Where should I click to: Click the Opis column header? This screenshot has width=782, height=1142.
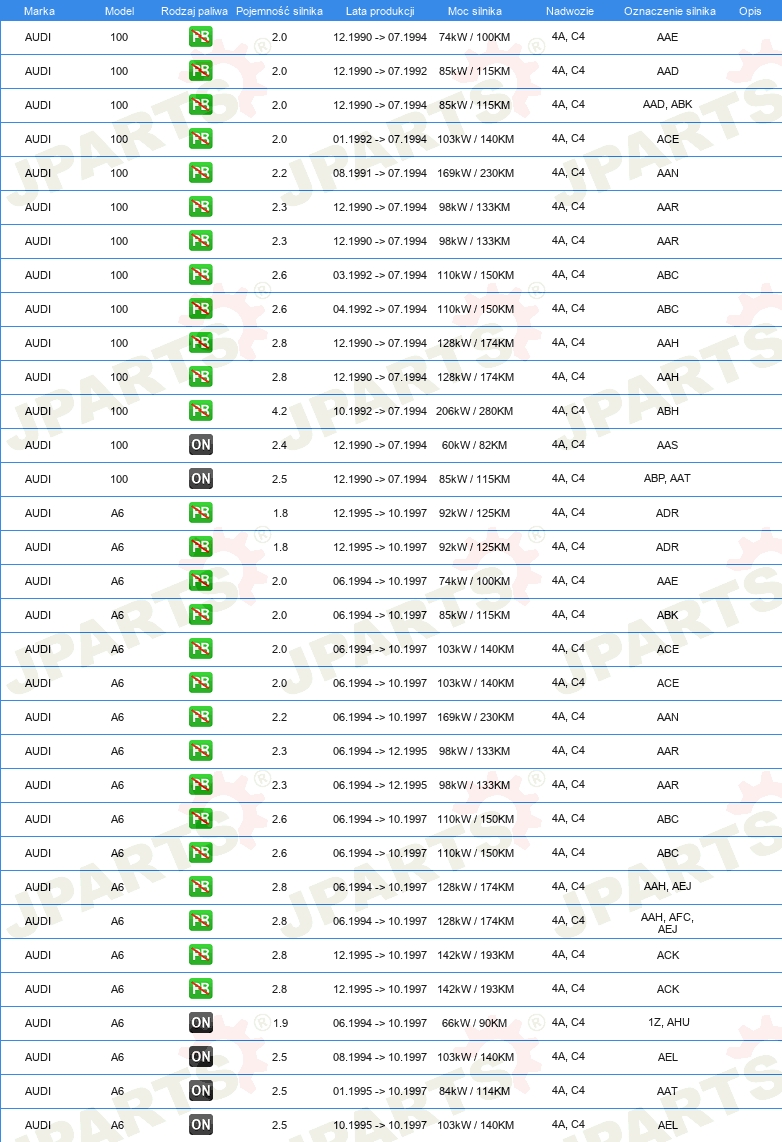coord(750,11)
